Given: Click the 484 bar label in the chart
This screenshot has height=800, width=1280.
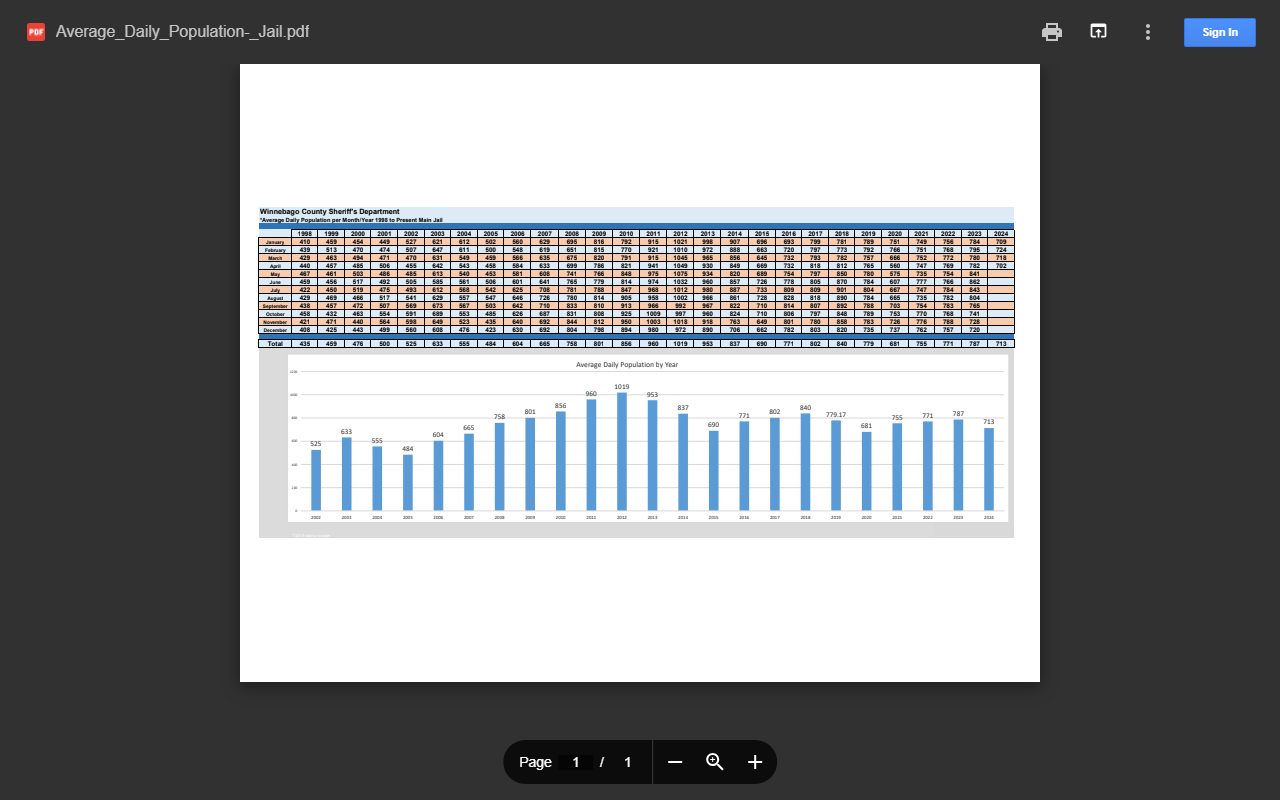Looking at the screenshot, I should (408, 448).
